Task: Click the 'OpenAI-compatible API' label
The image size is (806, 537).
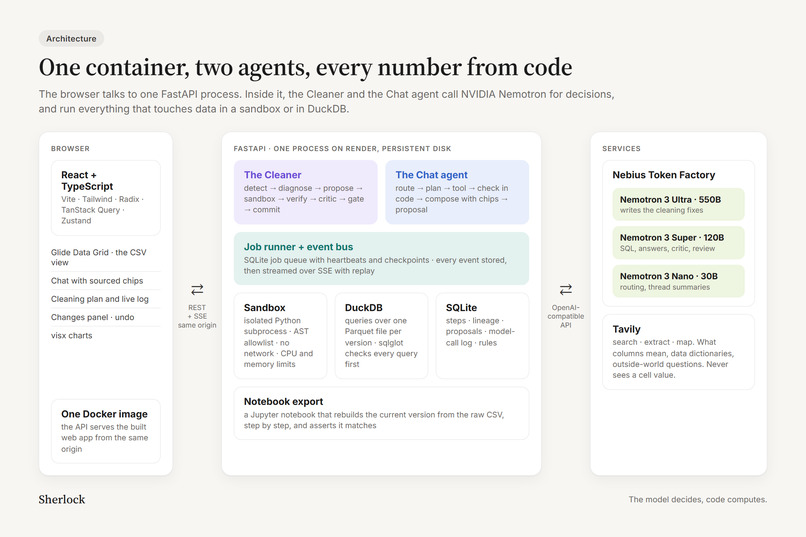Action: [x=565, y=316]
